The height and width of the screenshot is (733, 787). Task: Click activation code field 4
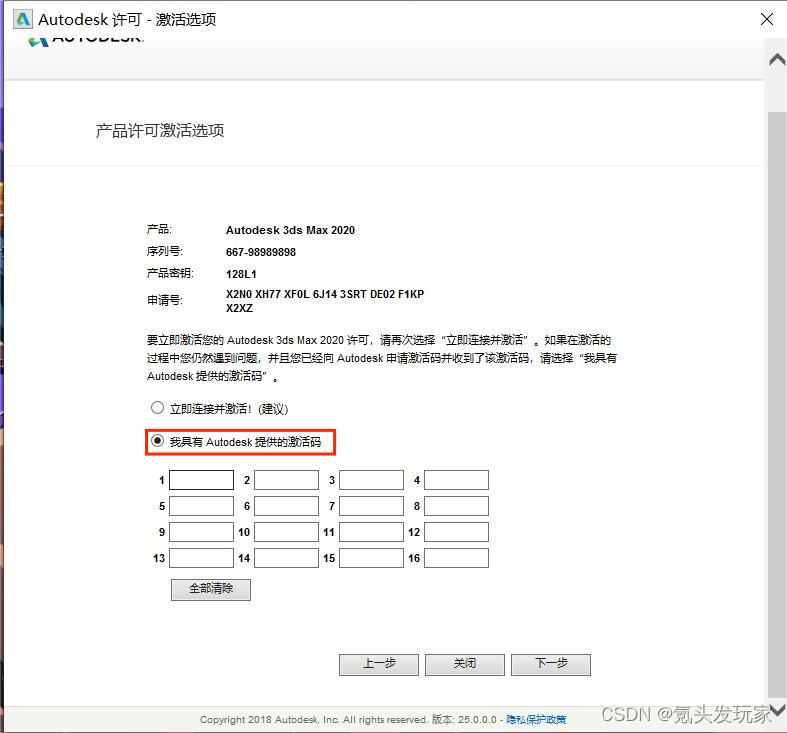click(x=456, y=480)
